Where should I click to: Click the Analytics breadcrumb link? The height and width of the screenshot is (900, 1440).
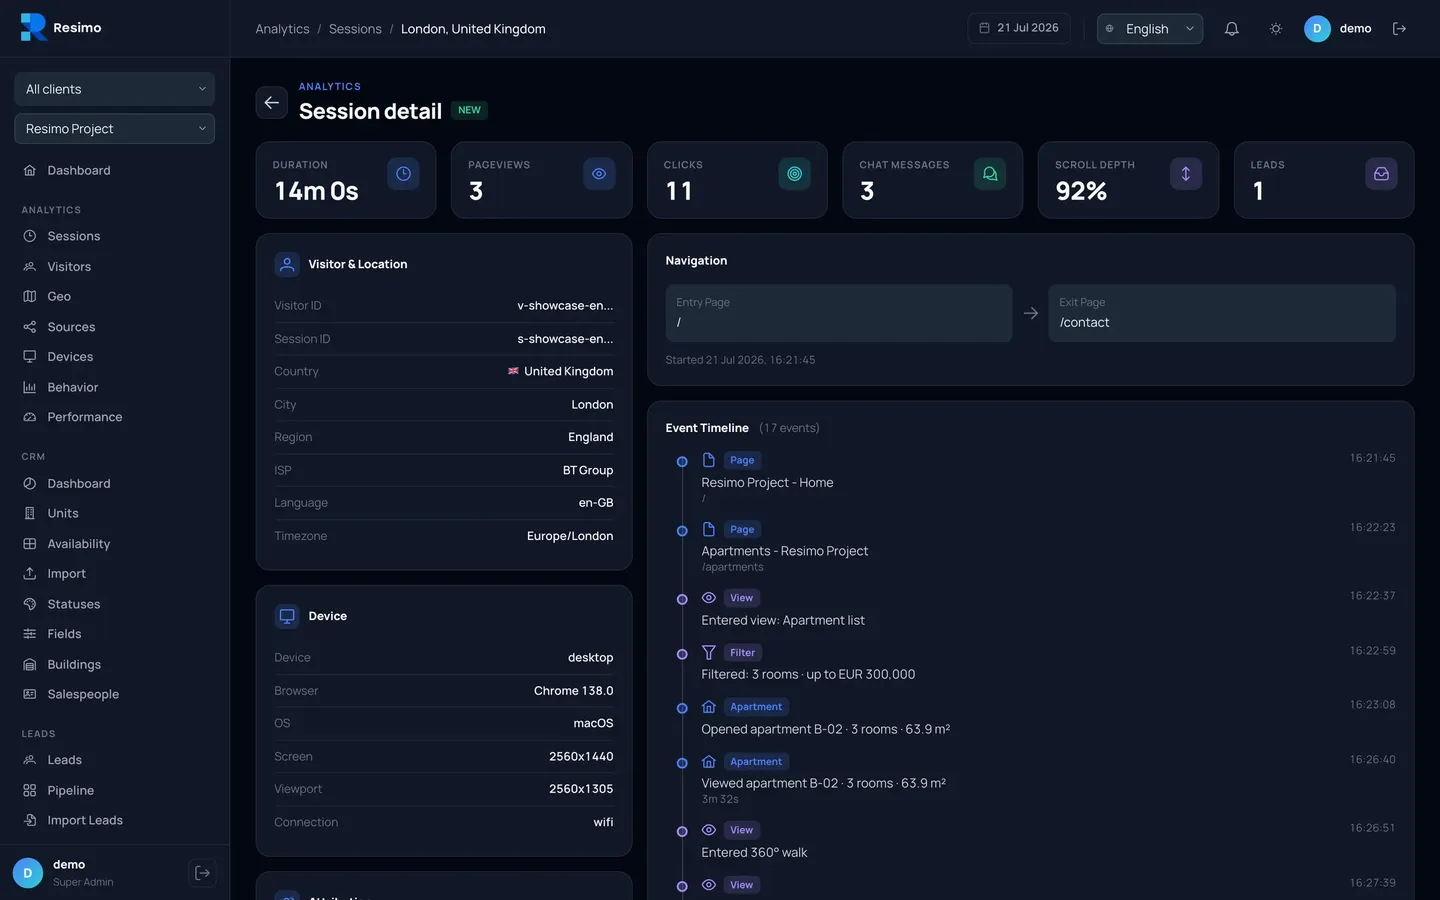pos(282,29)
